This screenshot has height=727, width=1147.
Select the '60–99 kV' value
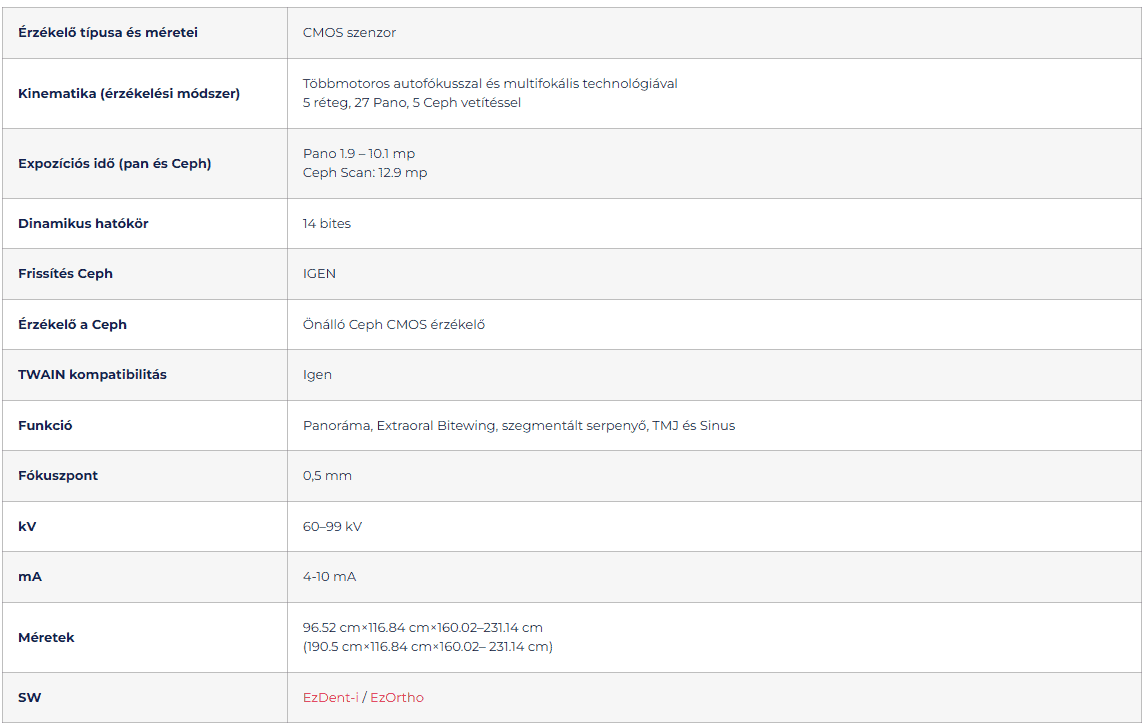(x=332, y=526)
